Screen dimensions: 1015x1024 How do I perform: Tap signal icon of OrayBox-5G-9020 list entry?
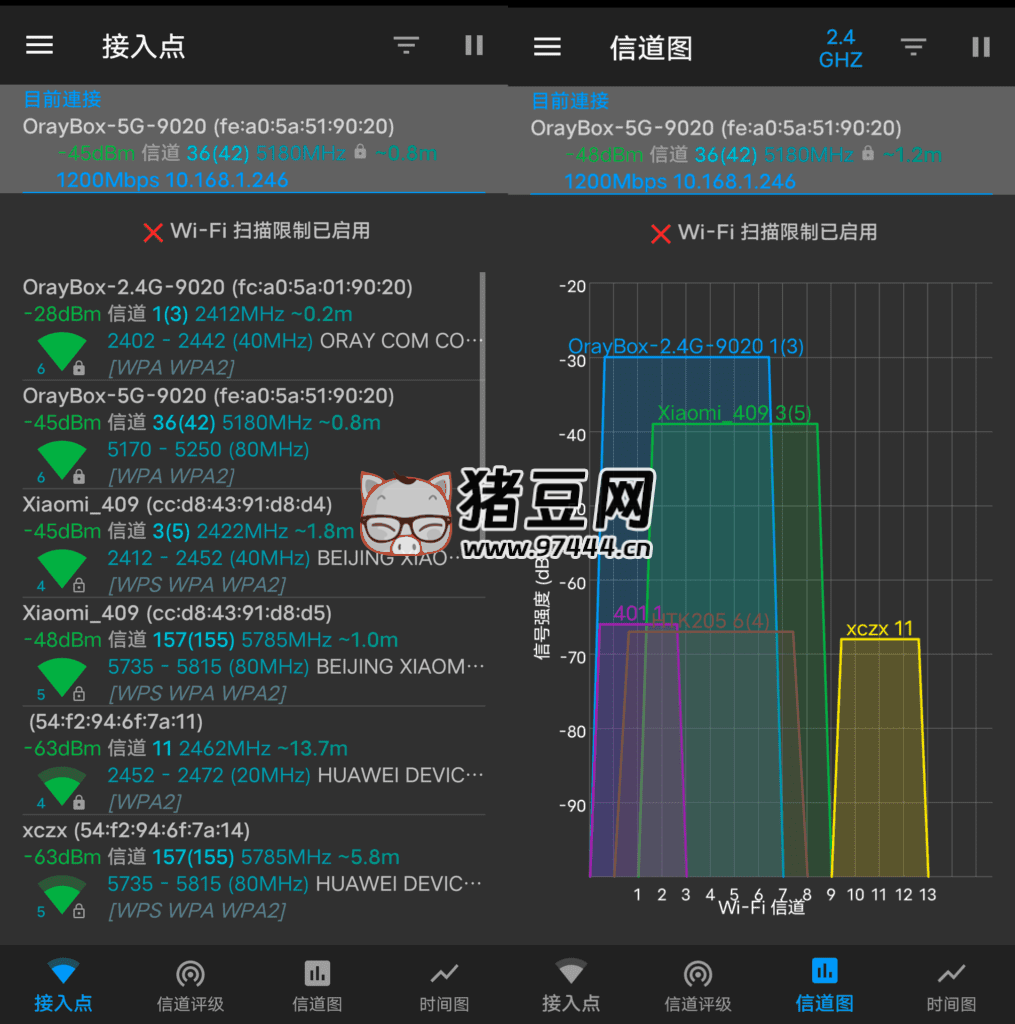pyautogui.click(x=62, y=461)
